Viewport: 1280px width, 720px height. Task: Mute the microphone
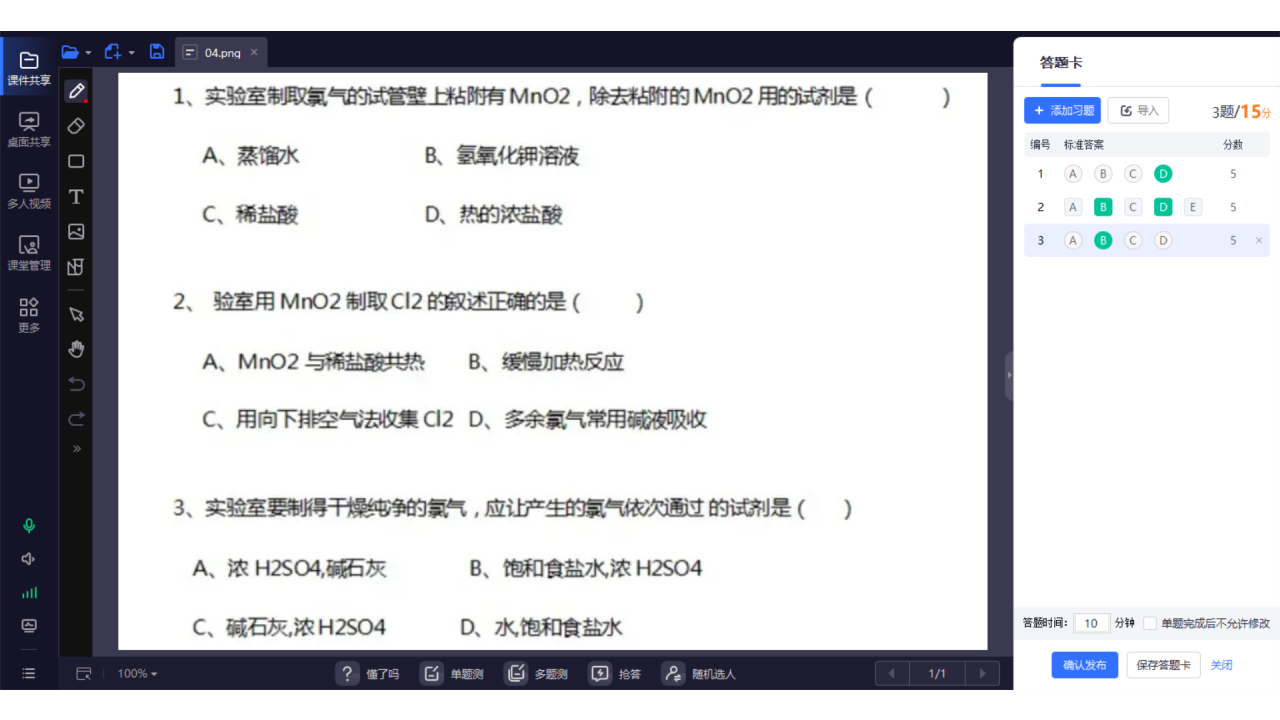[x=28, y=524]
